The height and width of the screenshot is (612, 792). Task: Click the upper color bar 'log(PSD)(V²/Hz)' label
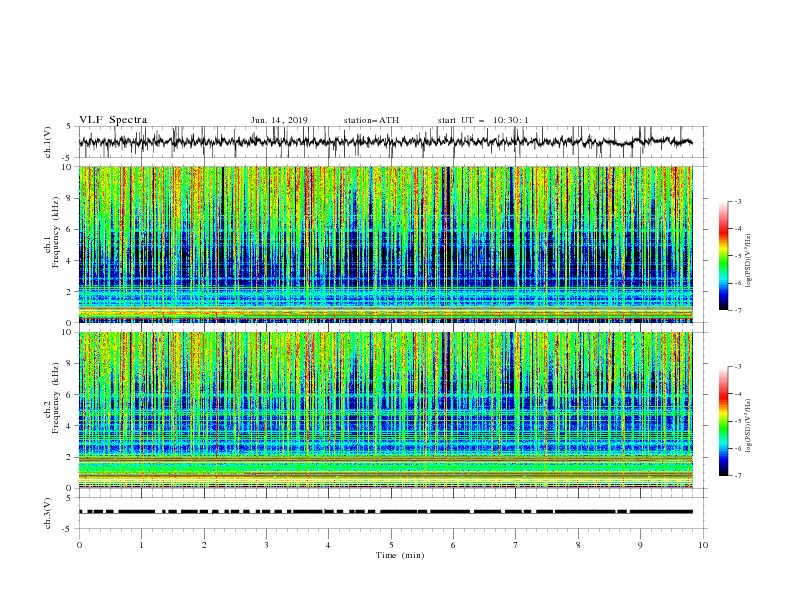(x=748, y=261)
